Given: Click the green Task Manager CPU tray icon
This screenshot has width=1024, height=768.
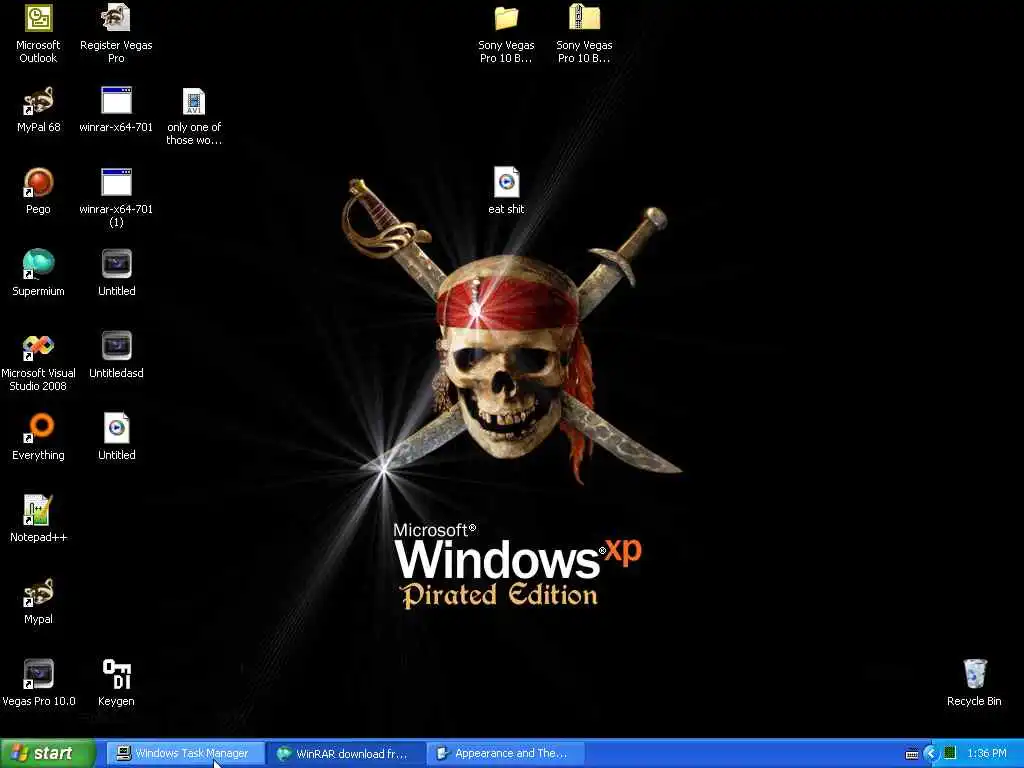Looking at the screenshot, I should [950, 753].
